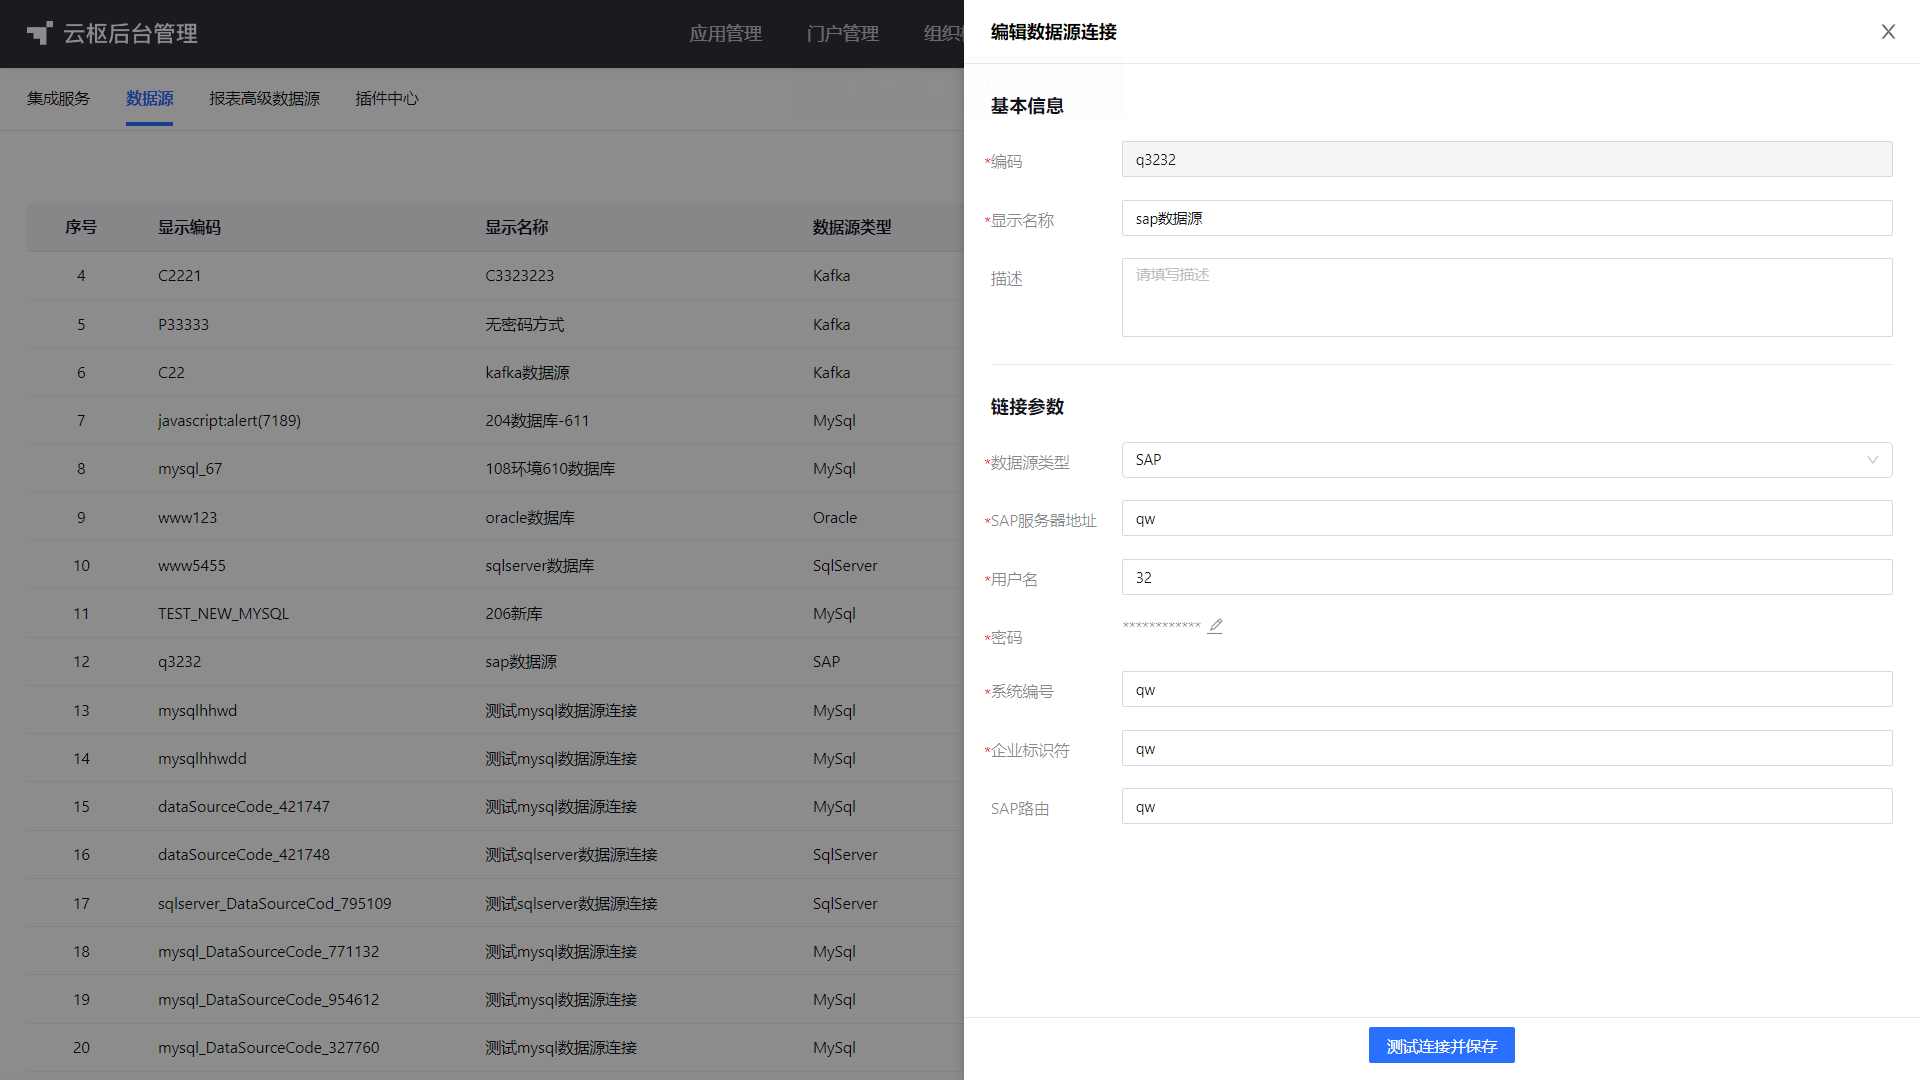Click the 显示编码 column header
The width and height of the screenshot is (1920, 1080).
189,227
